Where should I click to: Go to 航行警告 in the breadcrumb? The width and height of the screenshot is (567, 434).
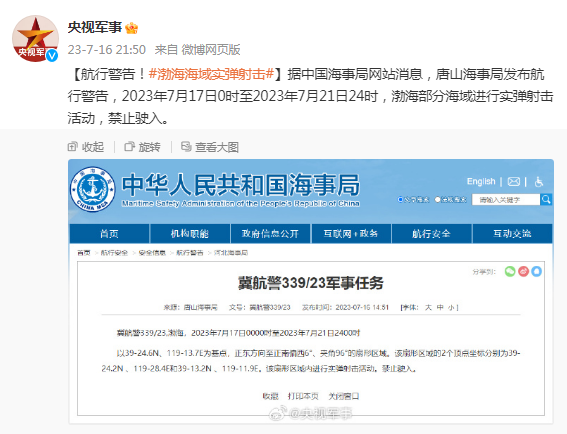click(x=189, y=252)
